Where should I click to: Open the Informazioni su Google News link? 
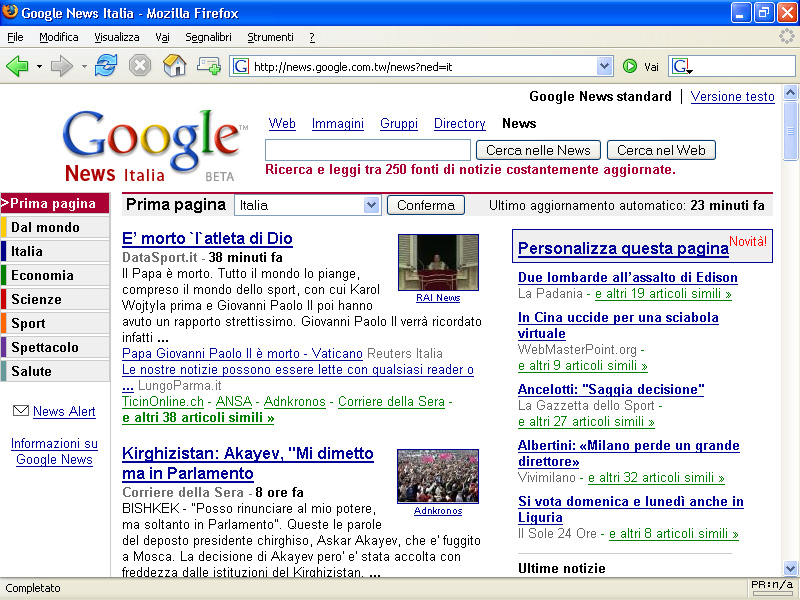(x=54, y=451)
